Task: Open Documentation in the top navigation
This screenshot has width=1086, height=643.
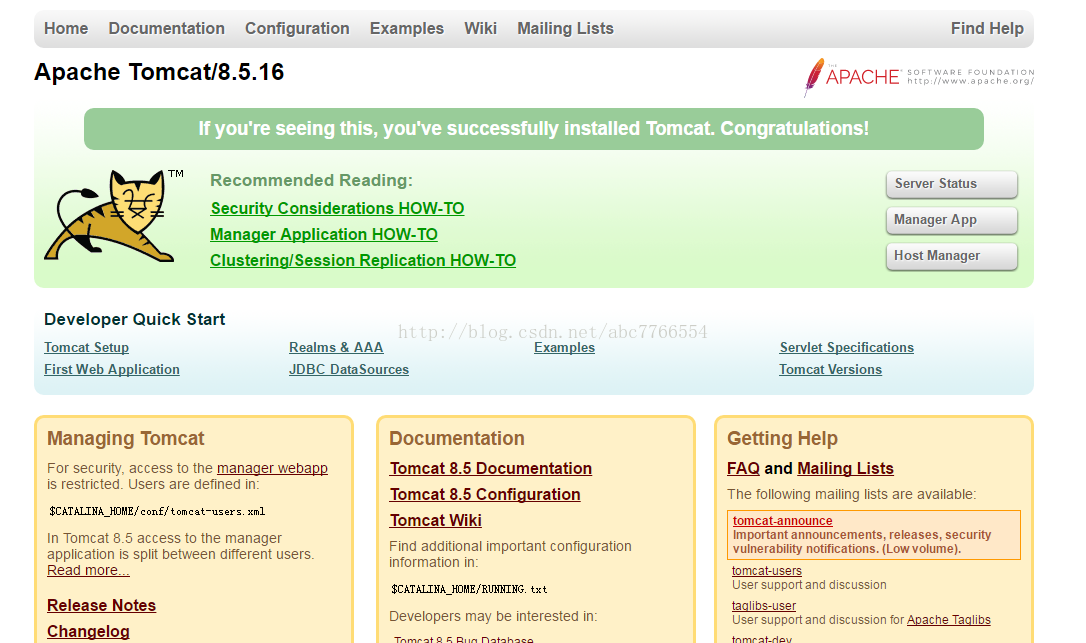Action: 166,28
